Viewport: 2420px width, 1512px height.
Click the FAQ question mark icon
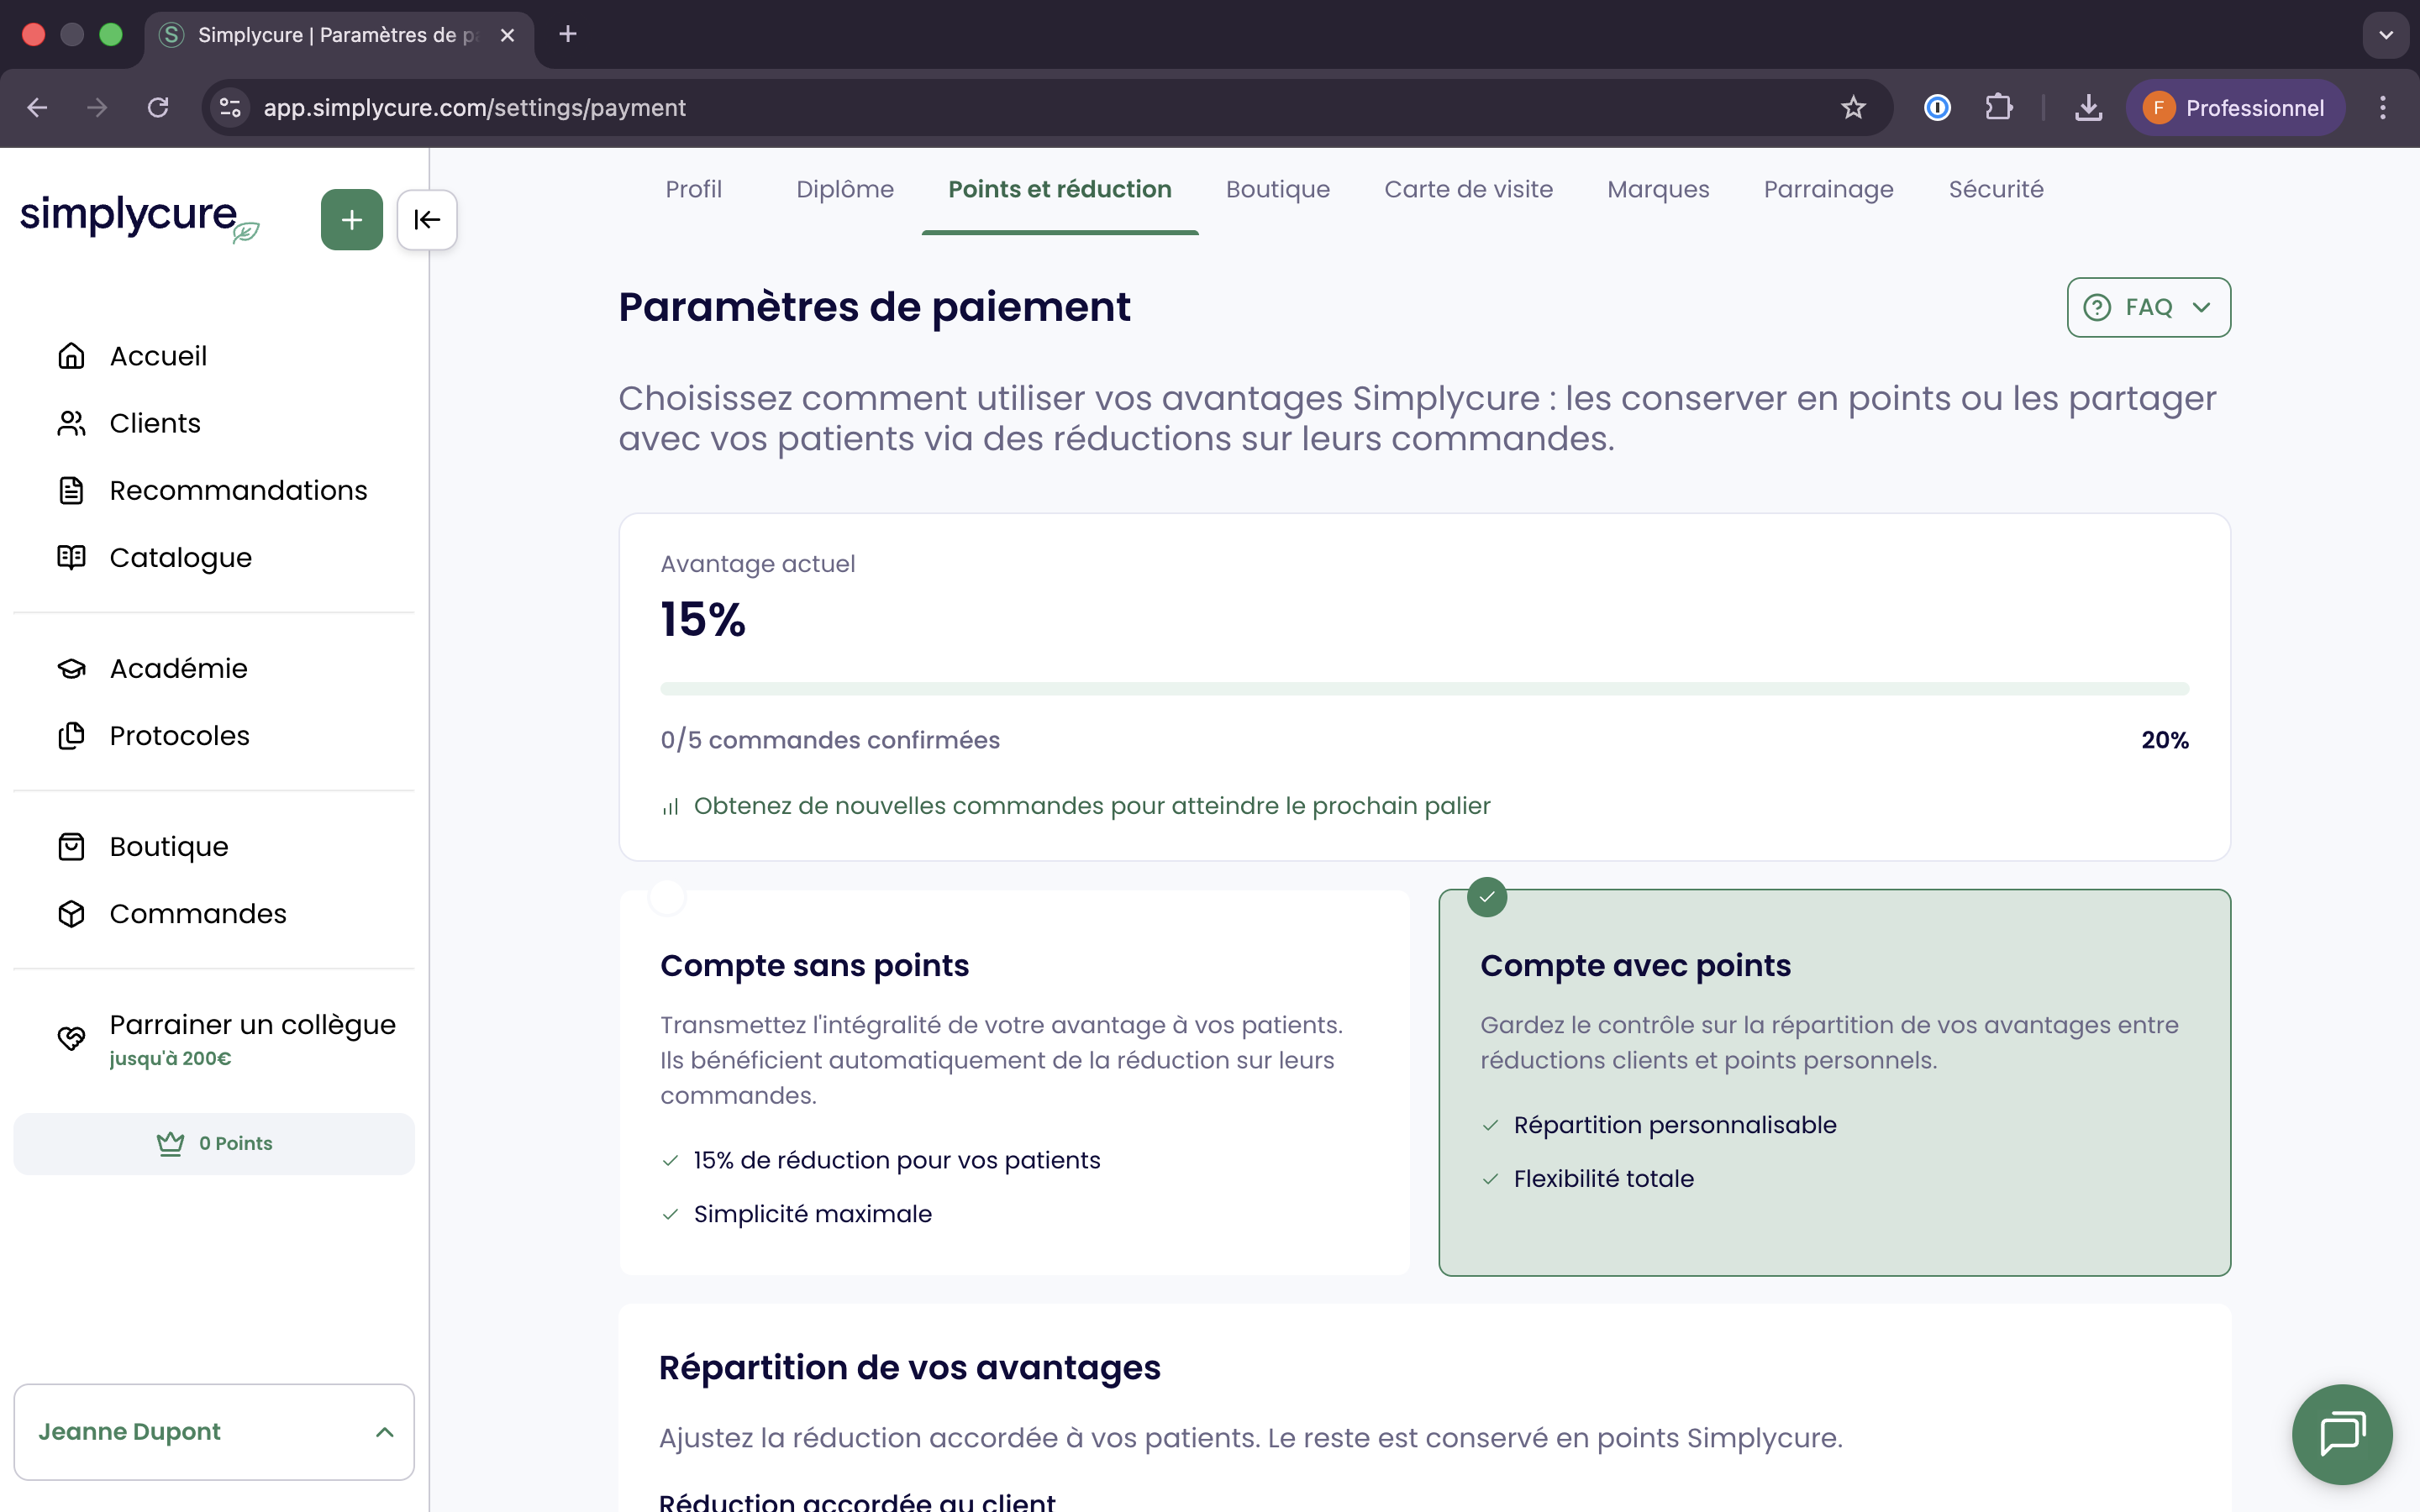2097,307
